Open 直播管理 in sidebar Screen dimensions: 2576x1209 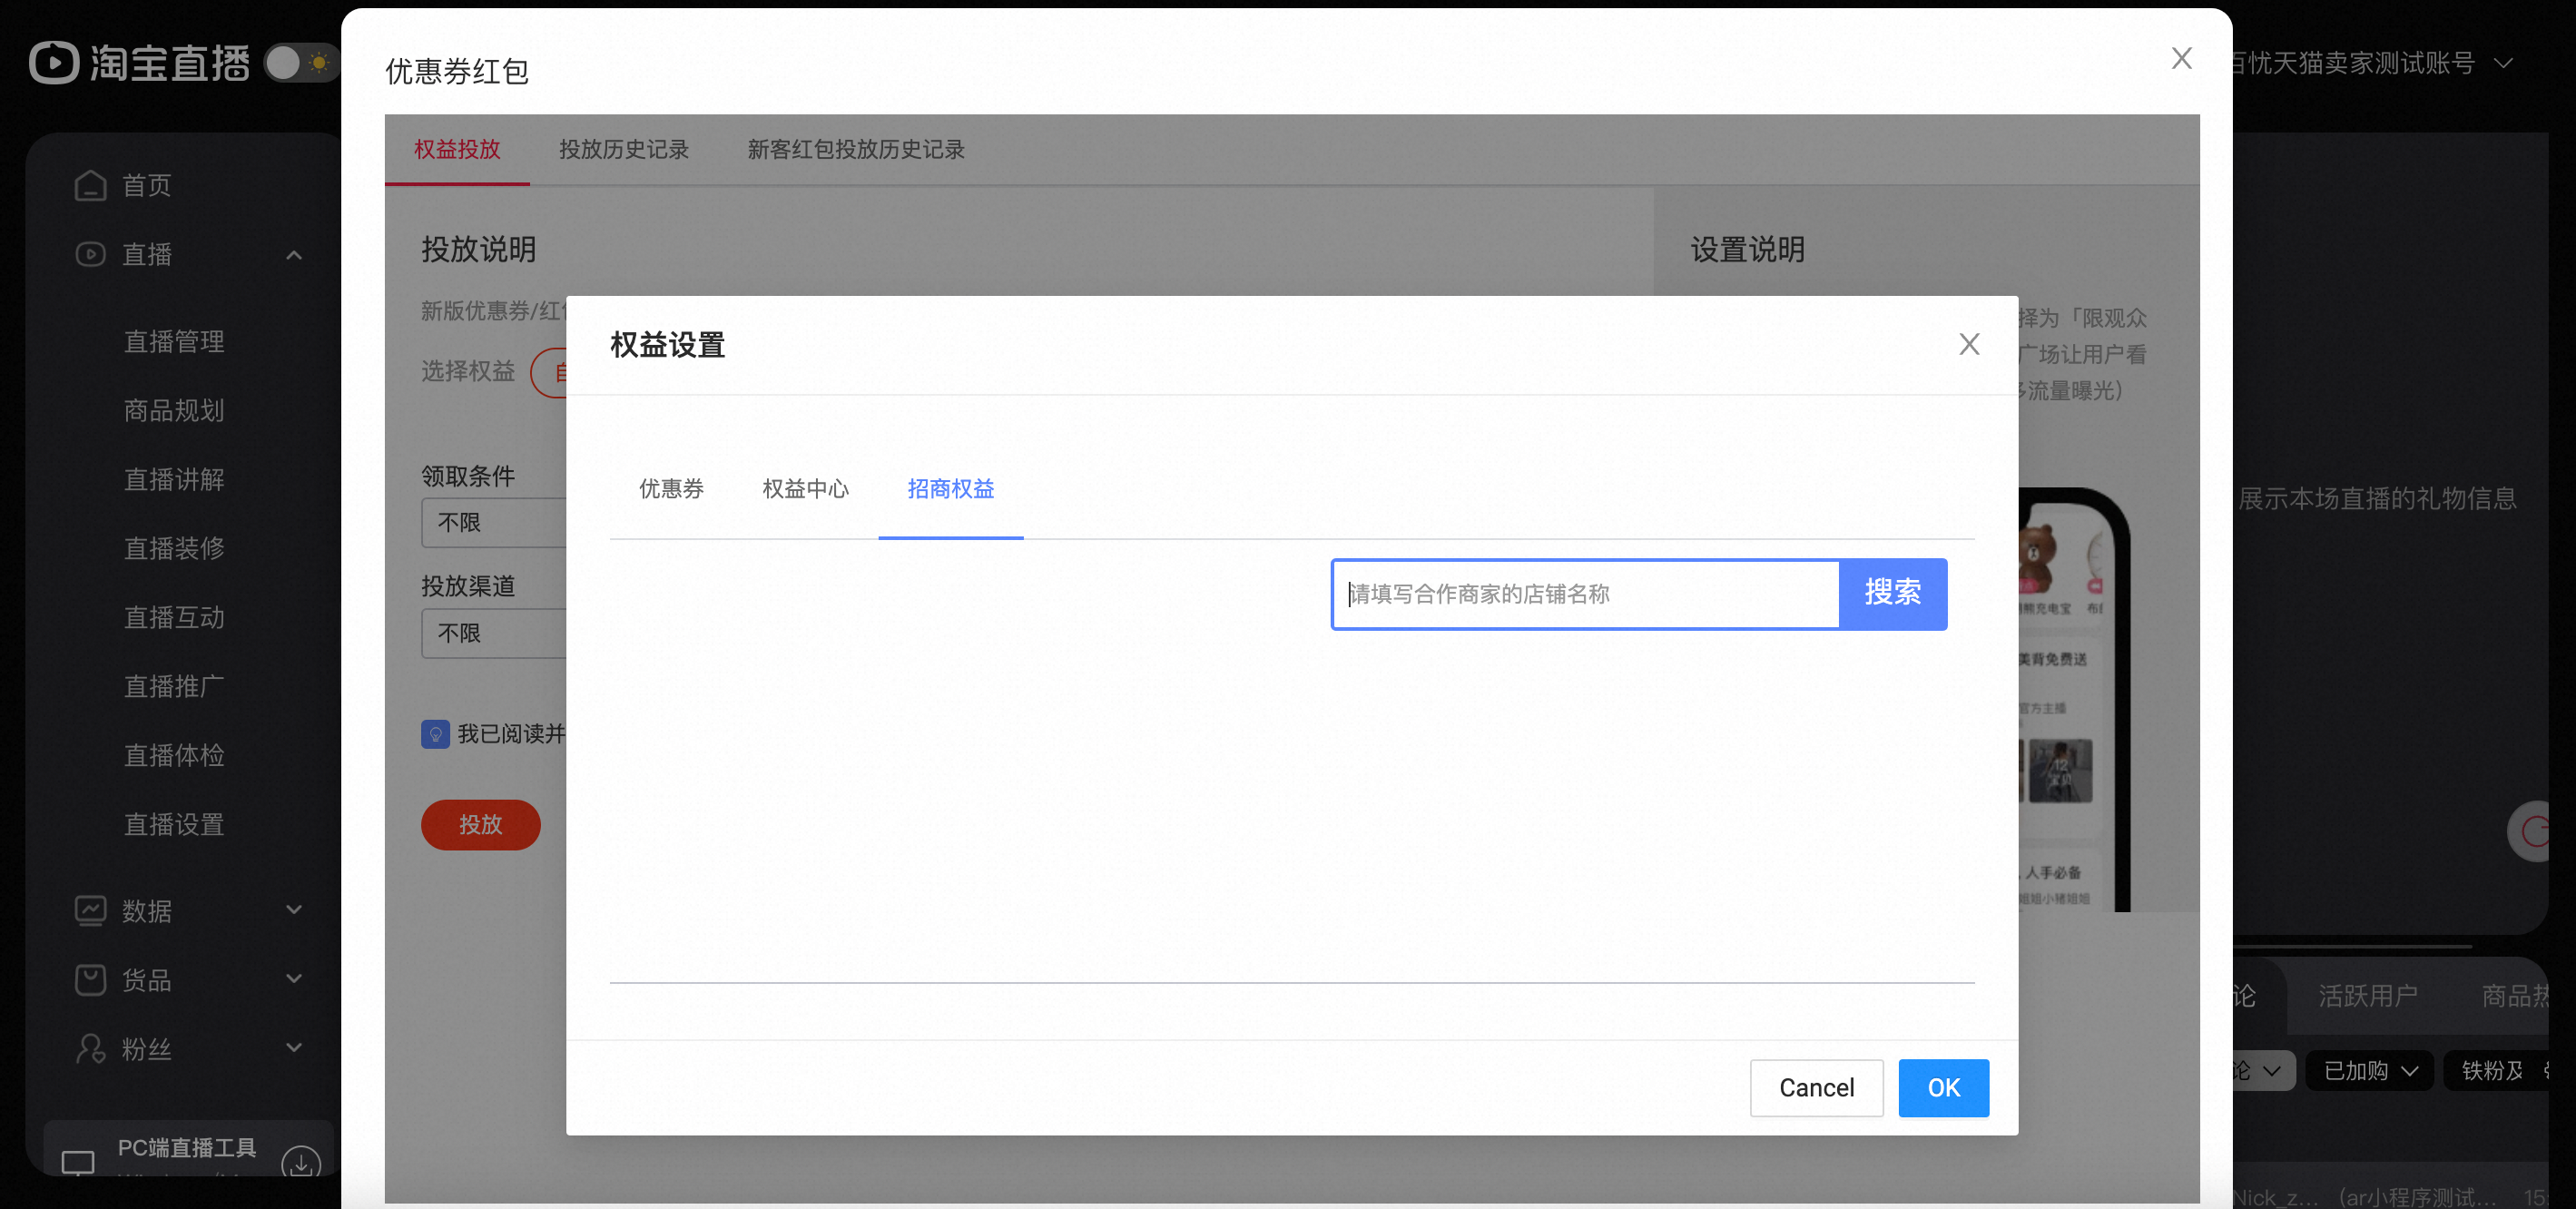(174, 342)
